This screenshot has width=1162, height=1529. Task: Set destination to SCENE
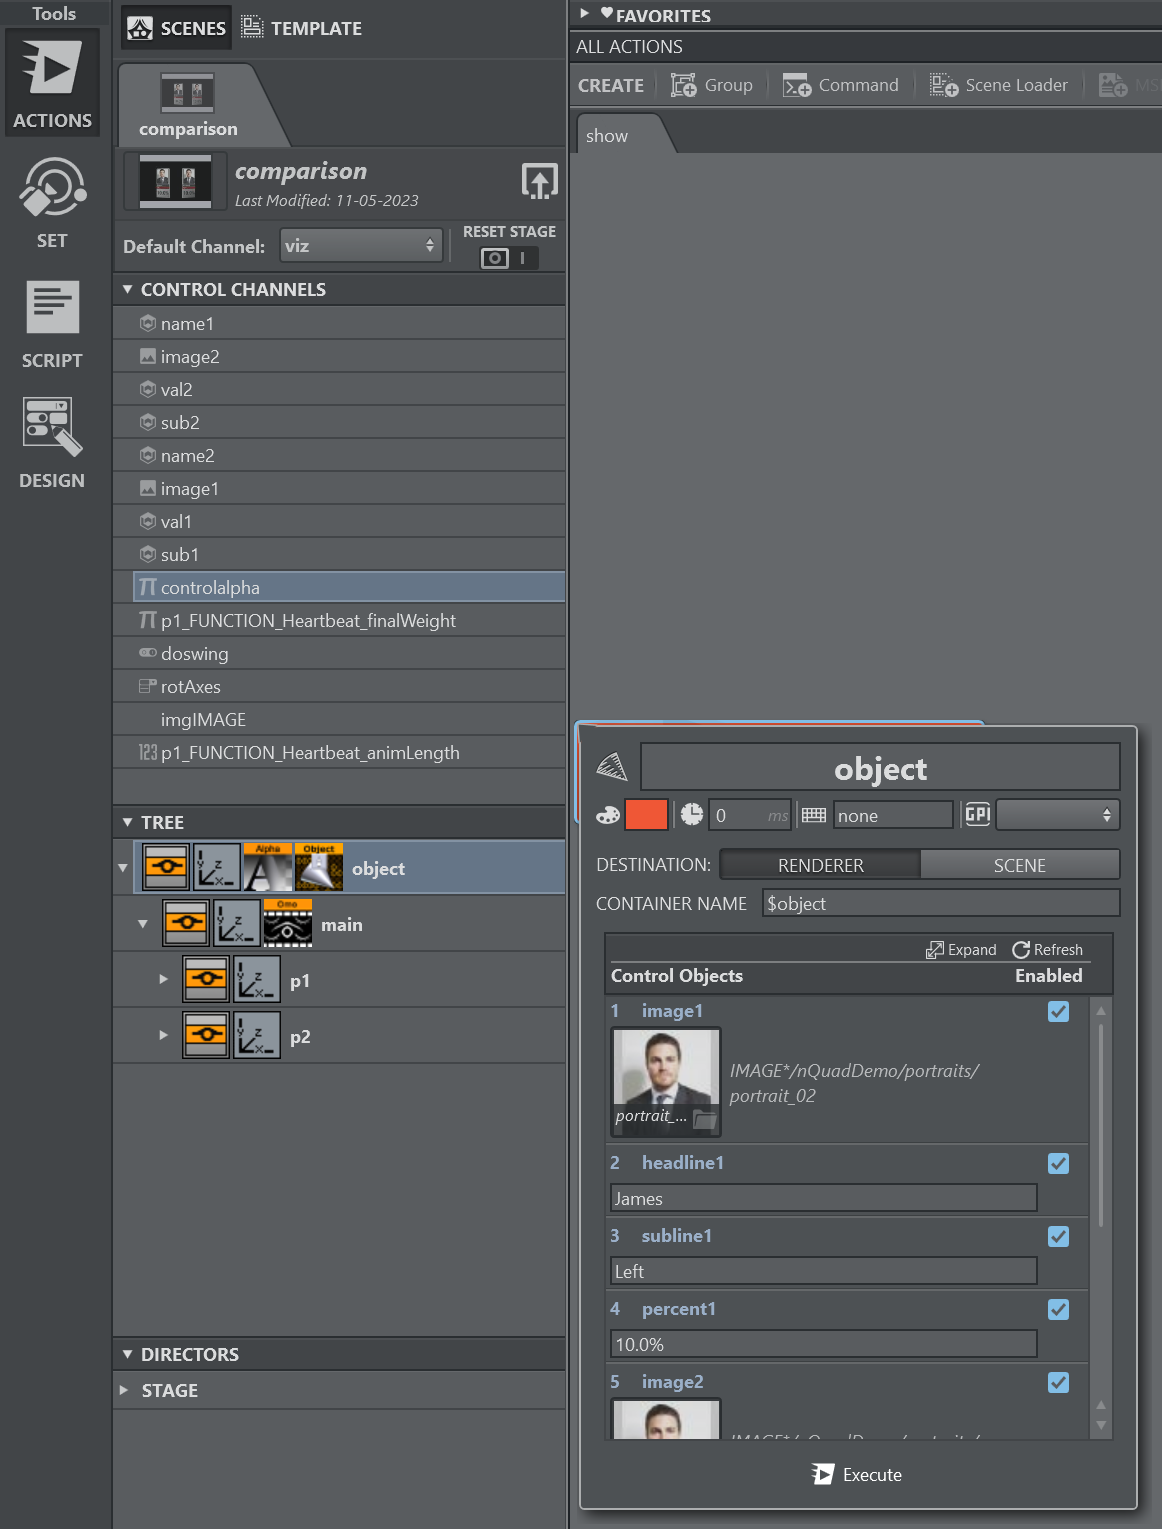click(1019, 865)
